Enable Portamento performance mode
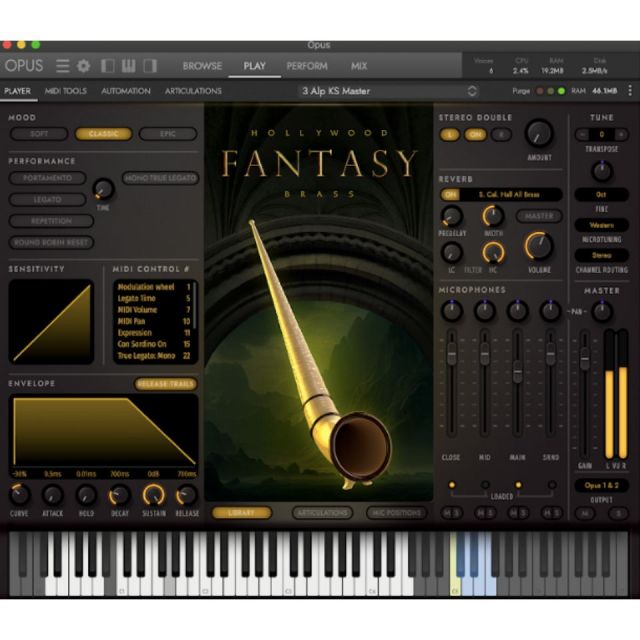This screenshot has height=640, width=640. [47, 178]
